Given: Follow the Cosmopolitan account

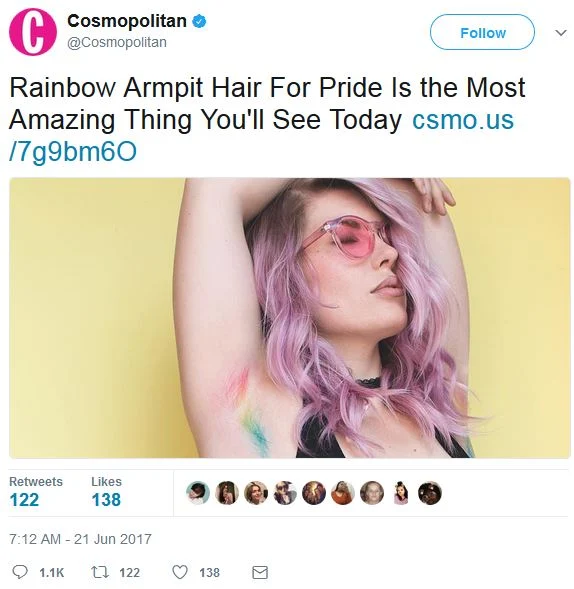Looking at the screenshot, I should [482, 32].
